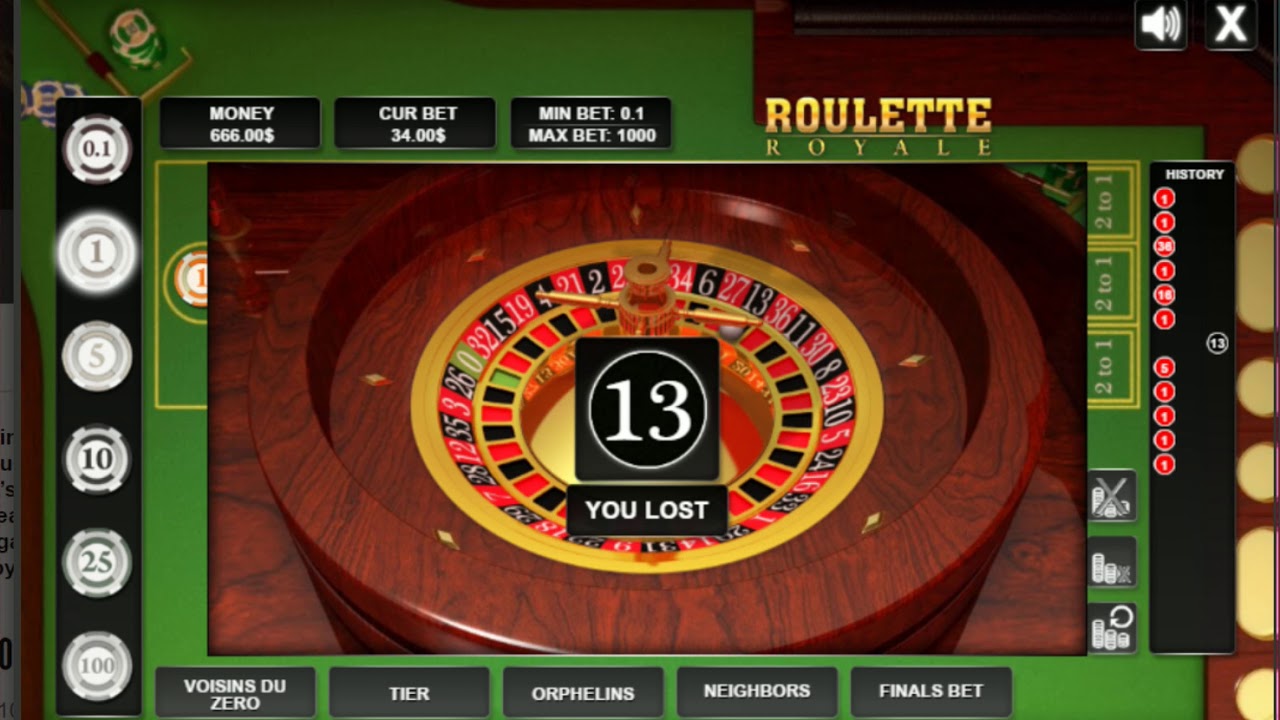This screenshot has height=720, width=1280.
Task: Clear all bets with crossed chips icon
Action: tap(1112, 496)
